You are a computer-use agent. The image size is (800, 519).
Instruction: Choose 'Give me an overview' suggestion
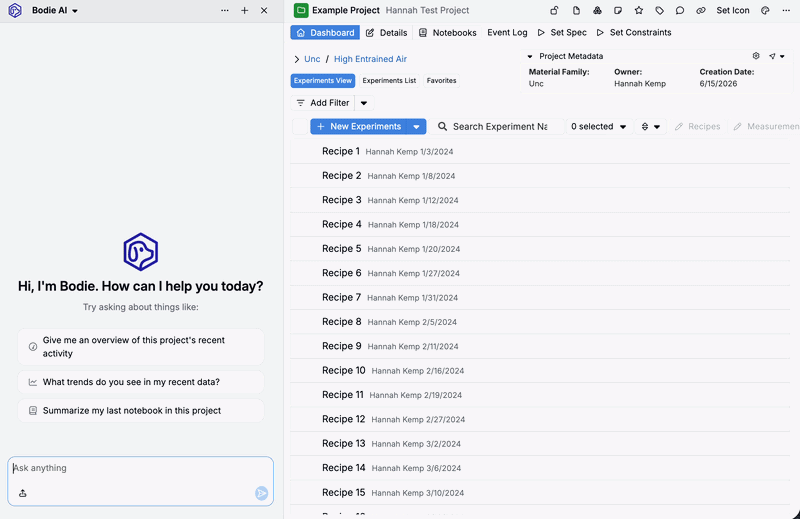tap(141, 347)
